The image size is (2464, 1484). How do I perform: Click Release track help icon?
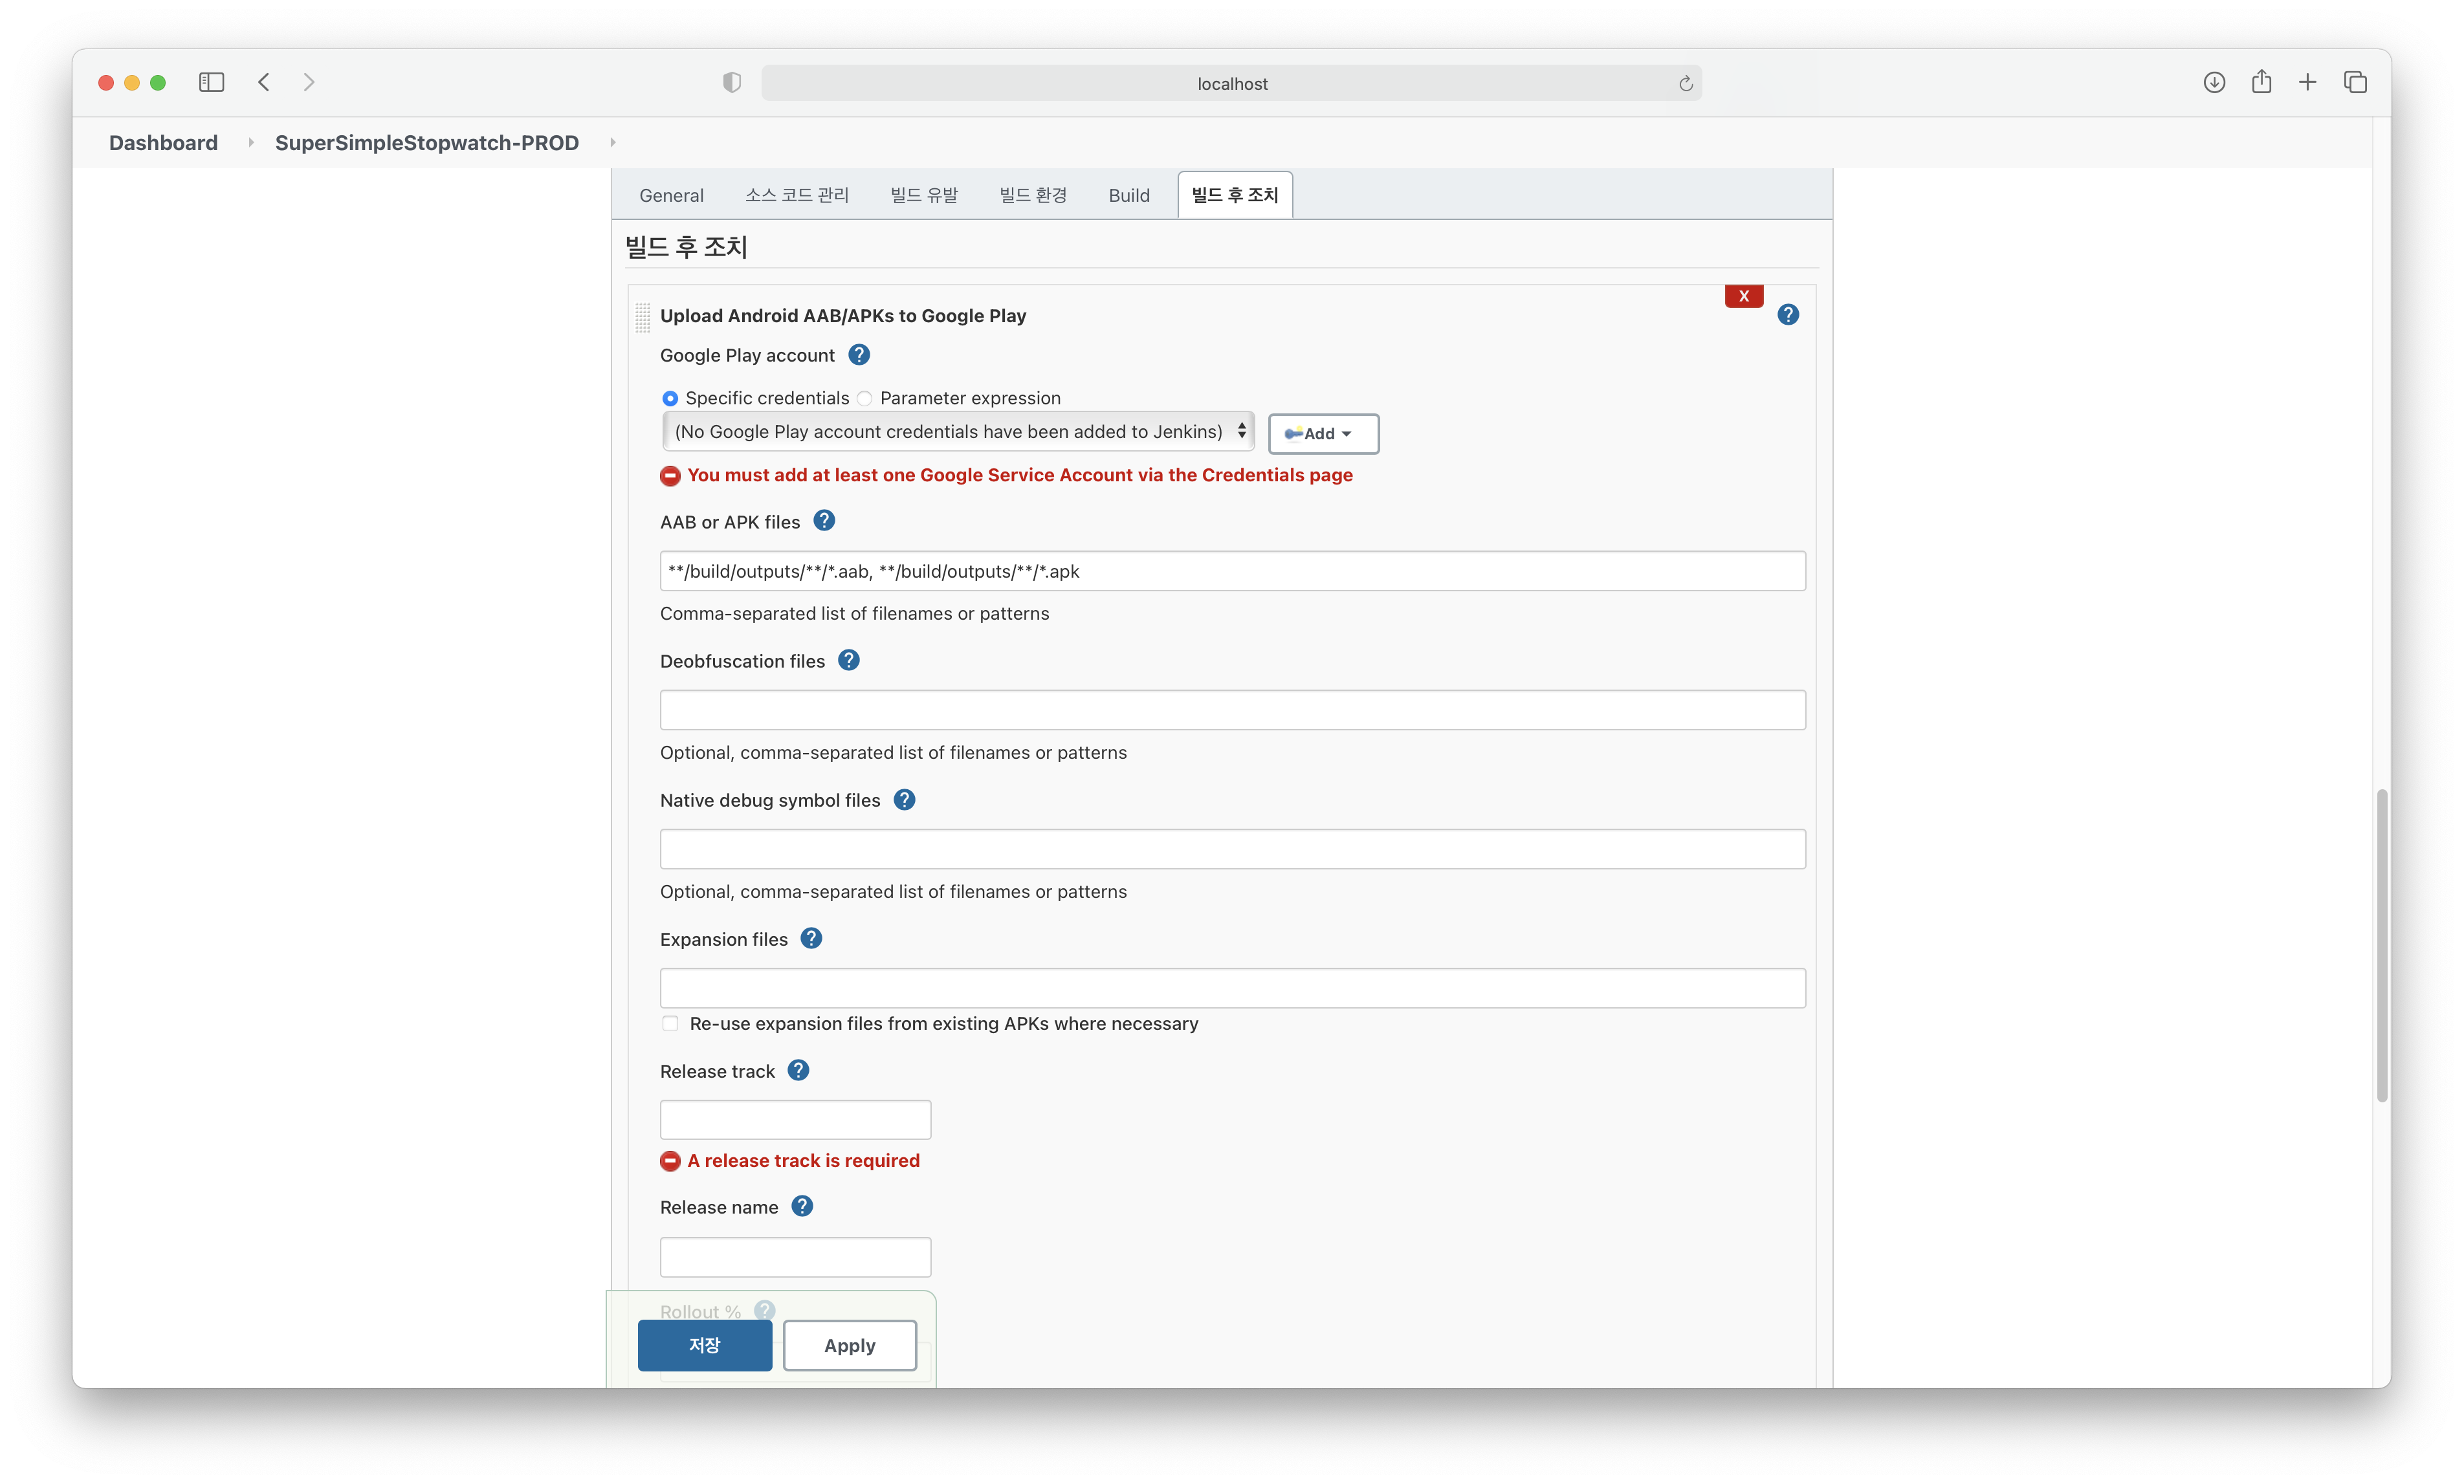[x=798, y=1071]
